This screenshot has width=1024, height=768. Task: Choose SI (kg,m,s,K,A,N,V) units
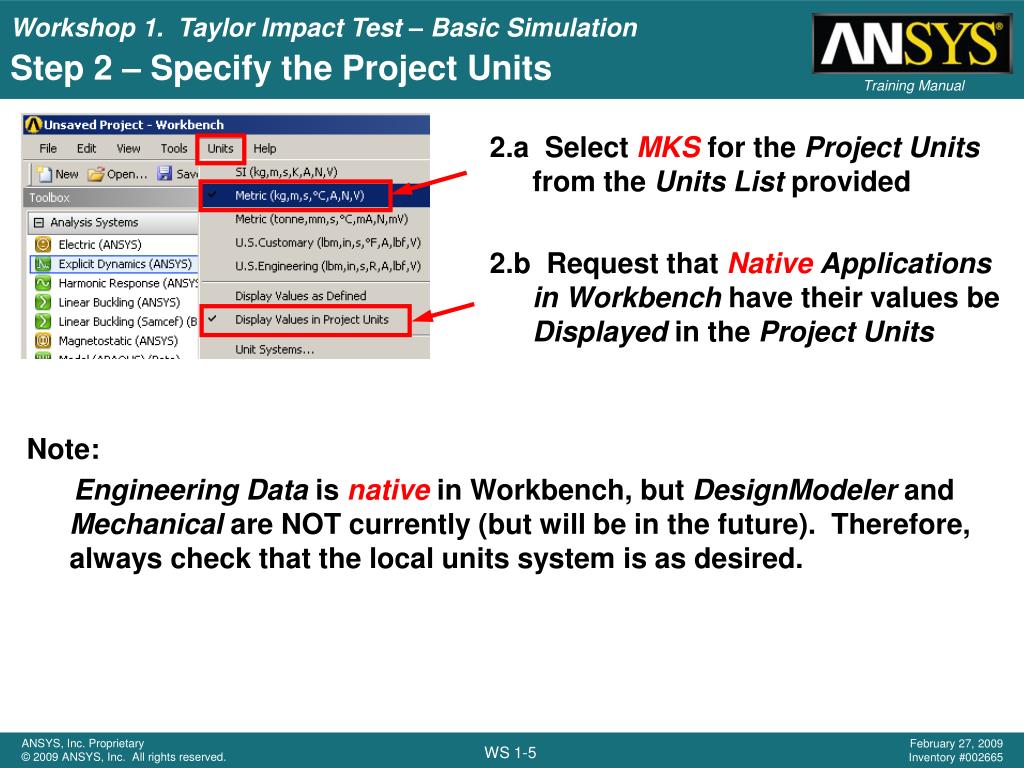(x=314, y=172)
